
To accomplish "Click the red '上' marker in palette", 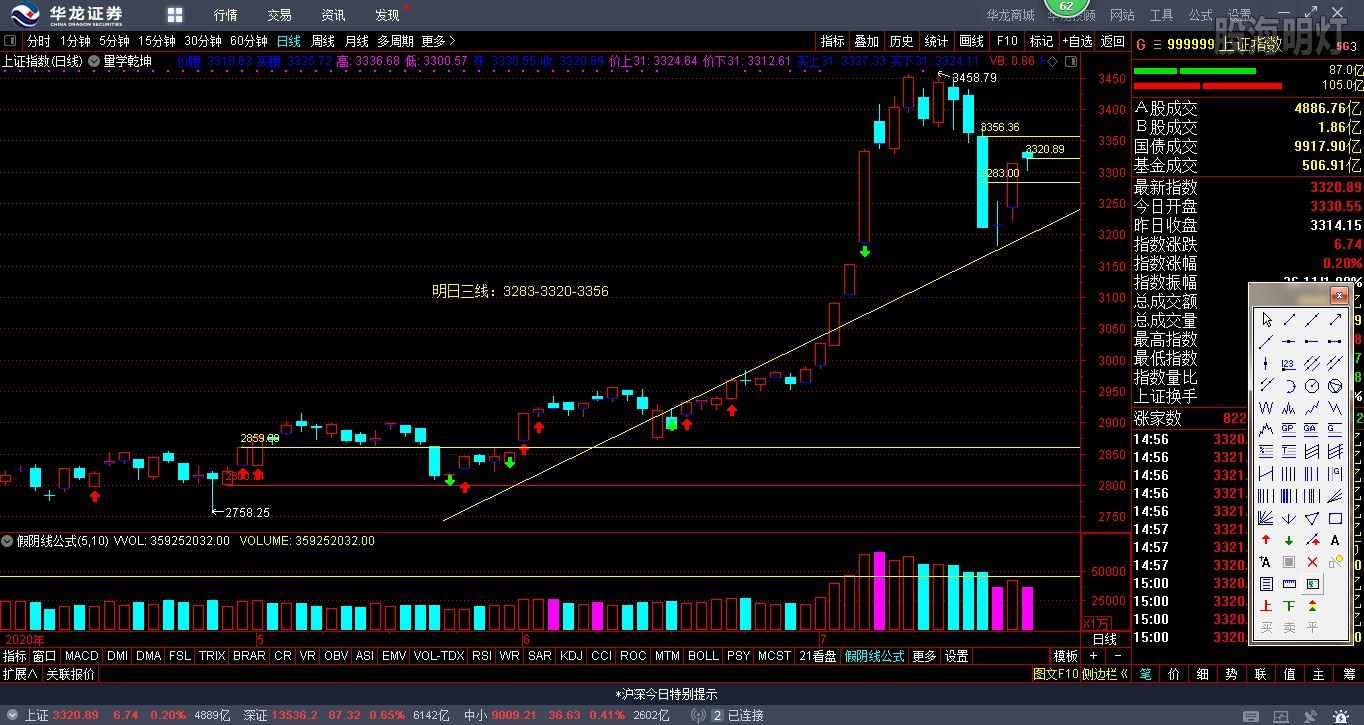I will tap(1267, 606).
